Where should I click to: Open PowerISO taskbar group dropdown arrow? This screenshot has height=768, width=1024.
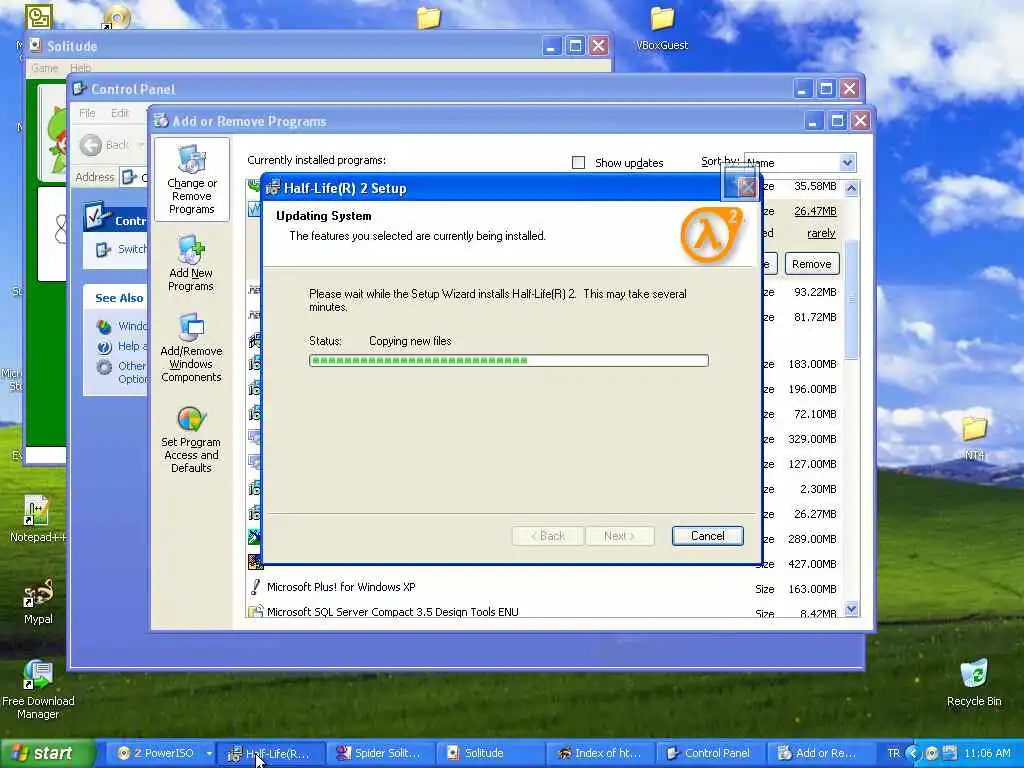click(x=209, y=753)
